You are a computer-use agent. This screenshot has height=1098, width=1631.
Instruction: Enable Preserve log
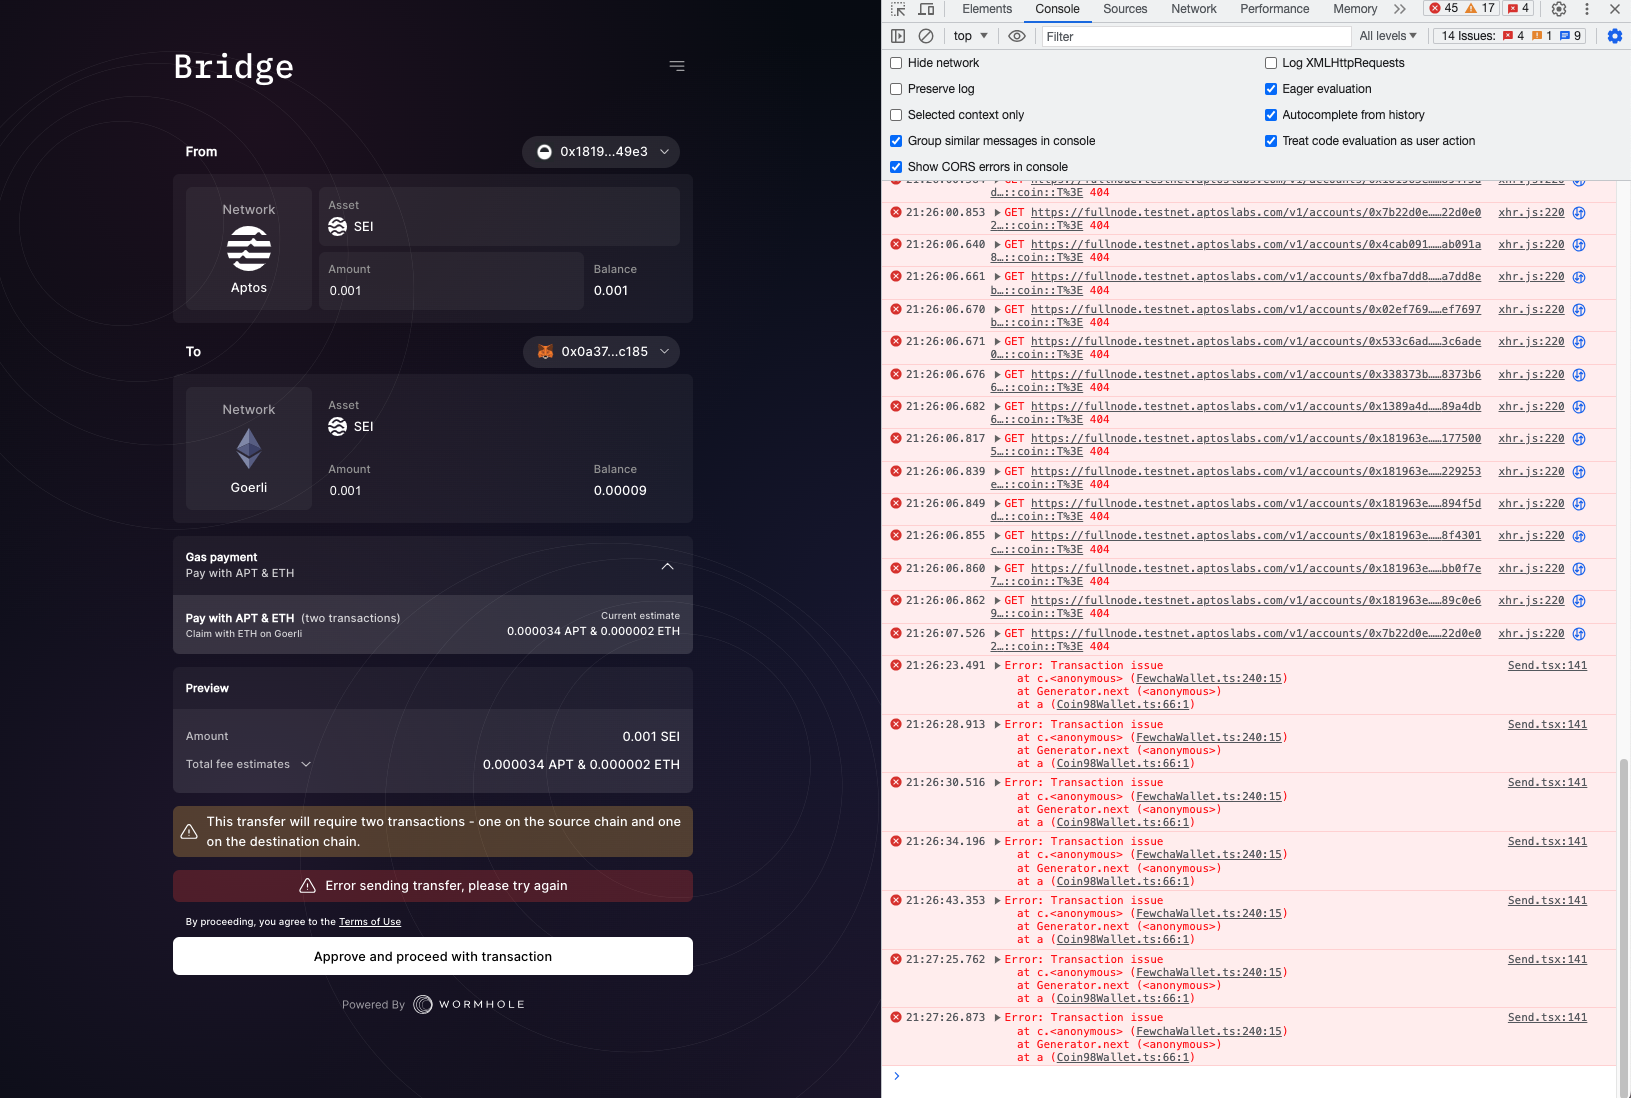tap(895, 89)
